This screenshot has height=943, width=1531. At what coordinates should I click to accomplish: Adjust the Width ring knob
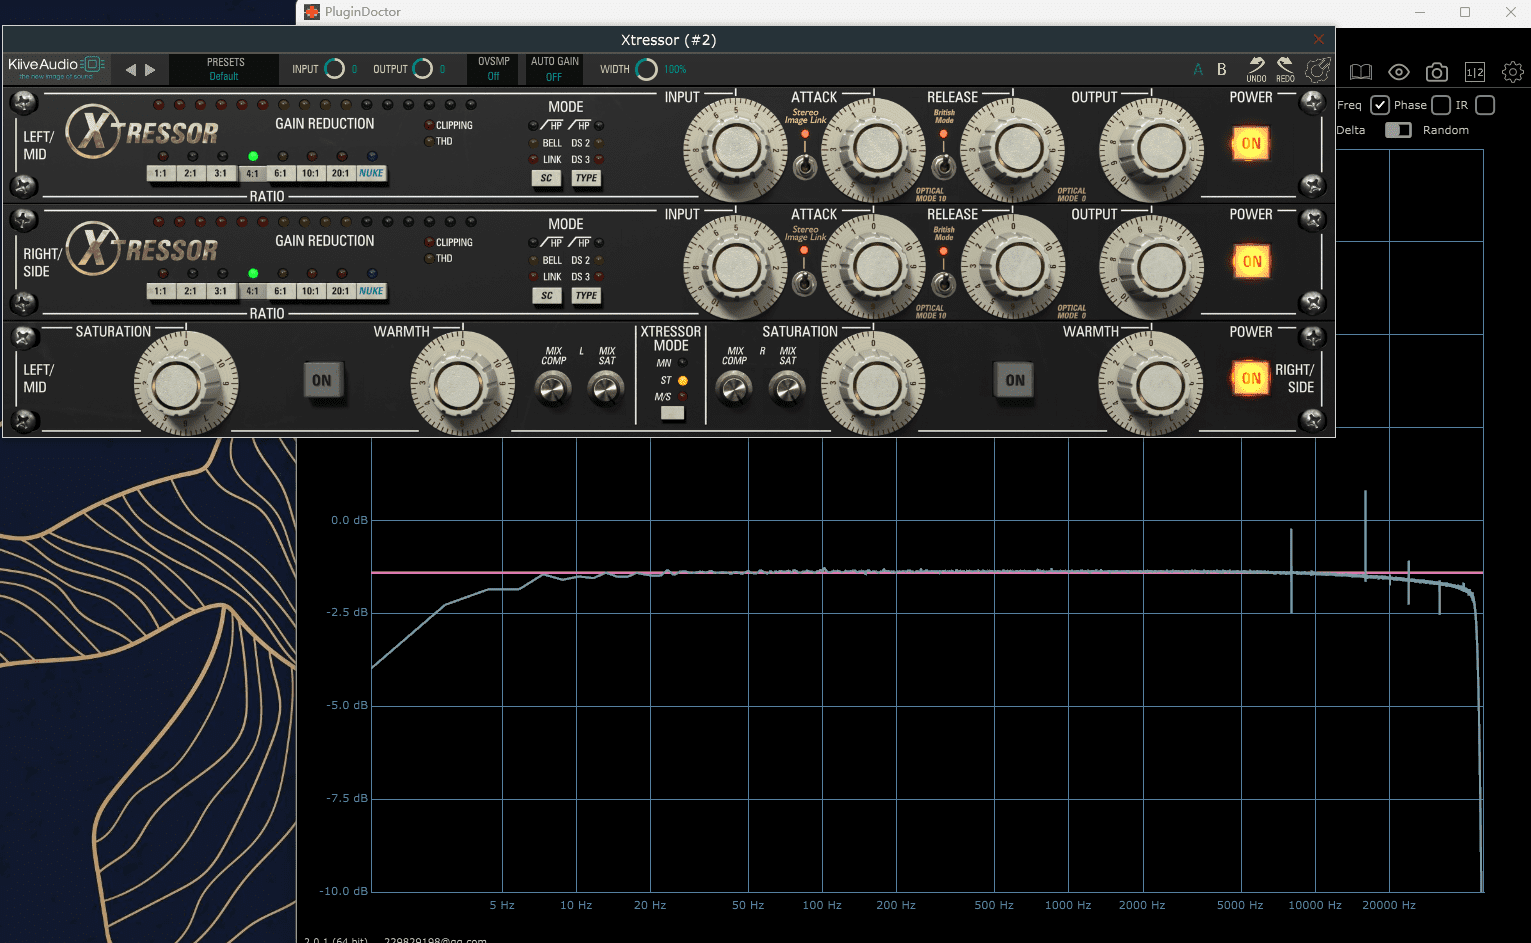[x=647, y=69]
